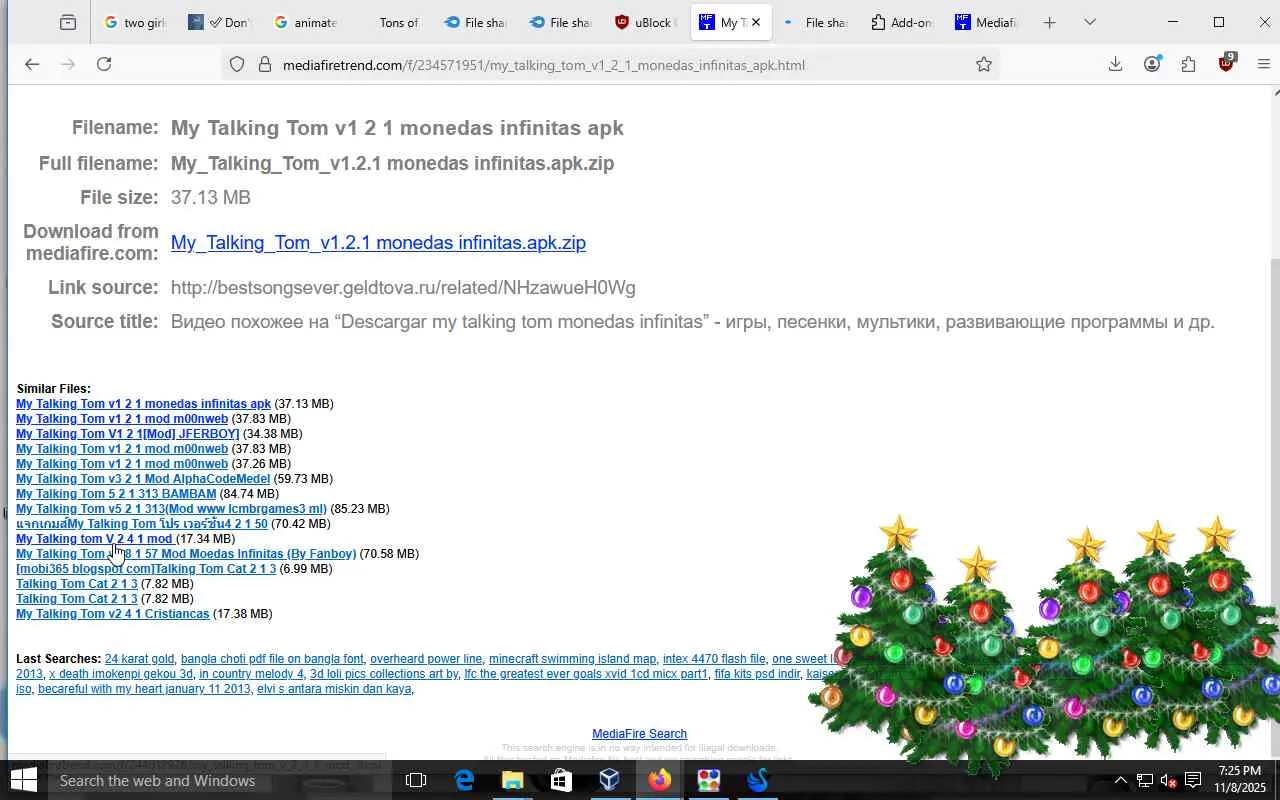The image size is (1280, 800).
Task: Open the '24 karat gold' last search
Action: (x=139, y=659)
